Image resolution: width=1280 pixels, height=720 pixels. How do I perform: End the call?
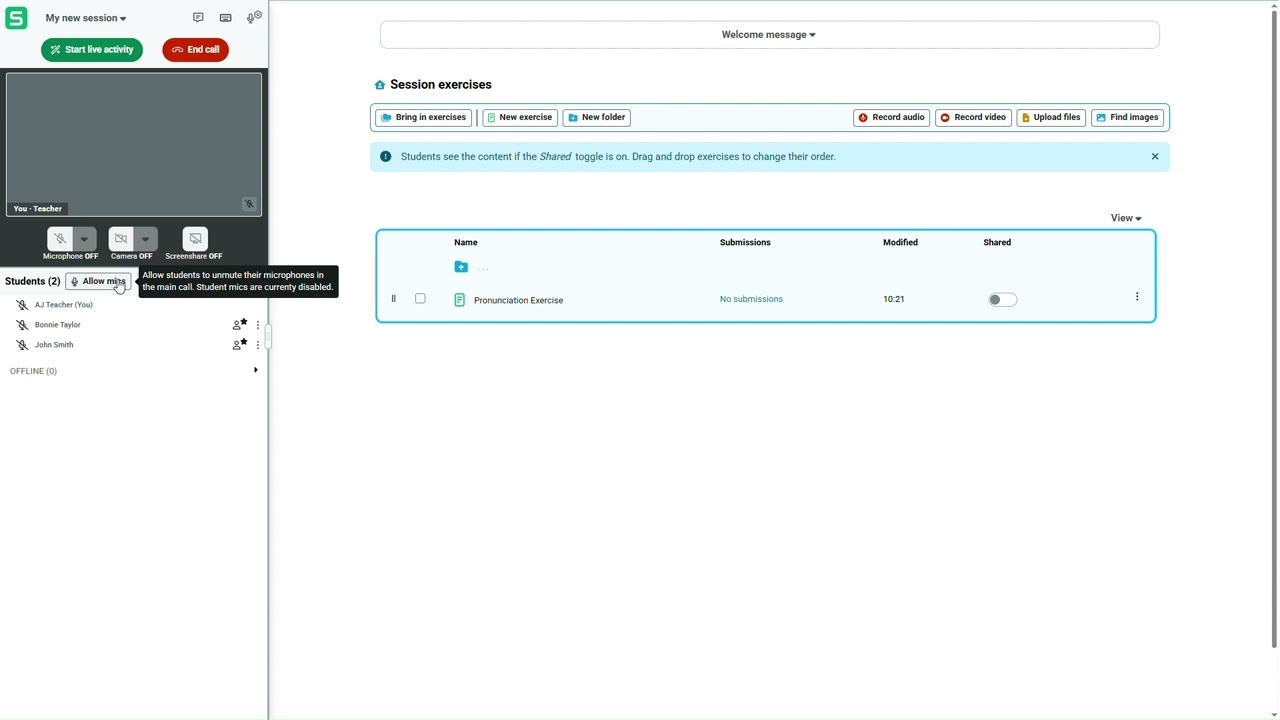[196, 50]
